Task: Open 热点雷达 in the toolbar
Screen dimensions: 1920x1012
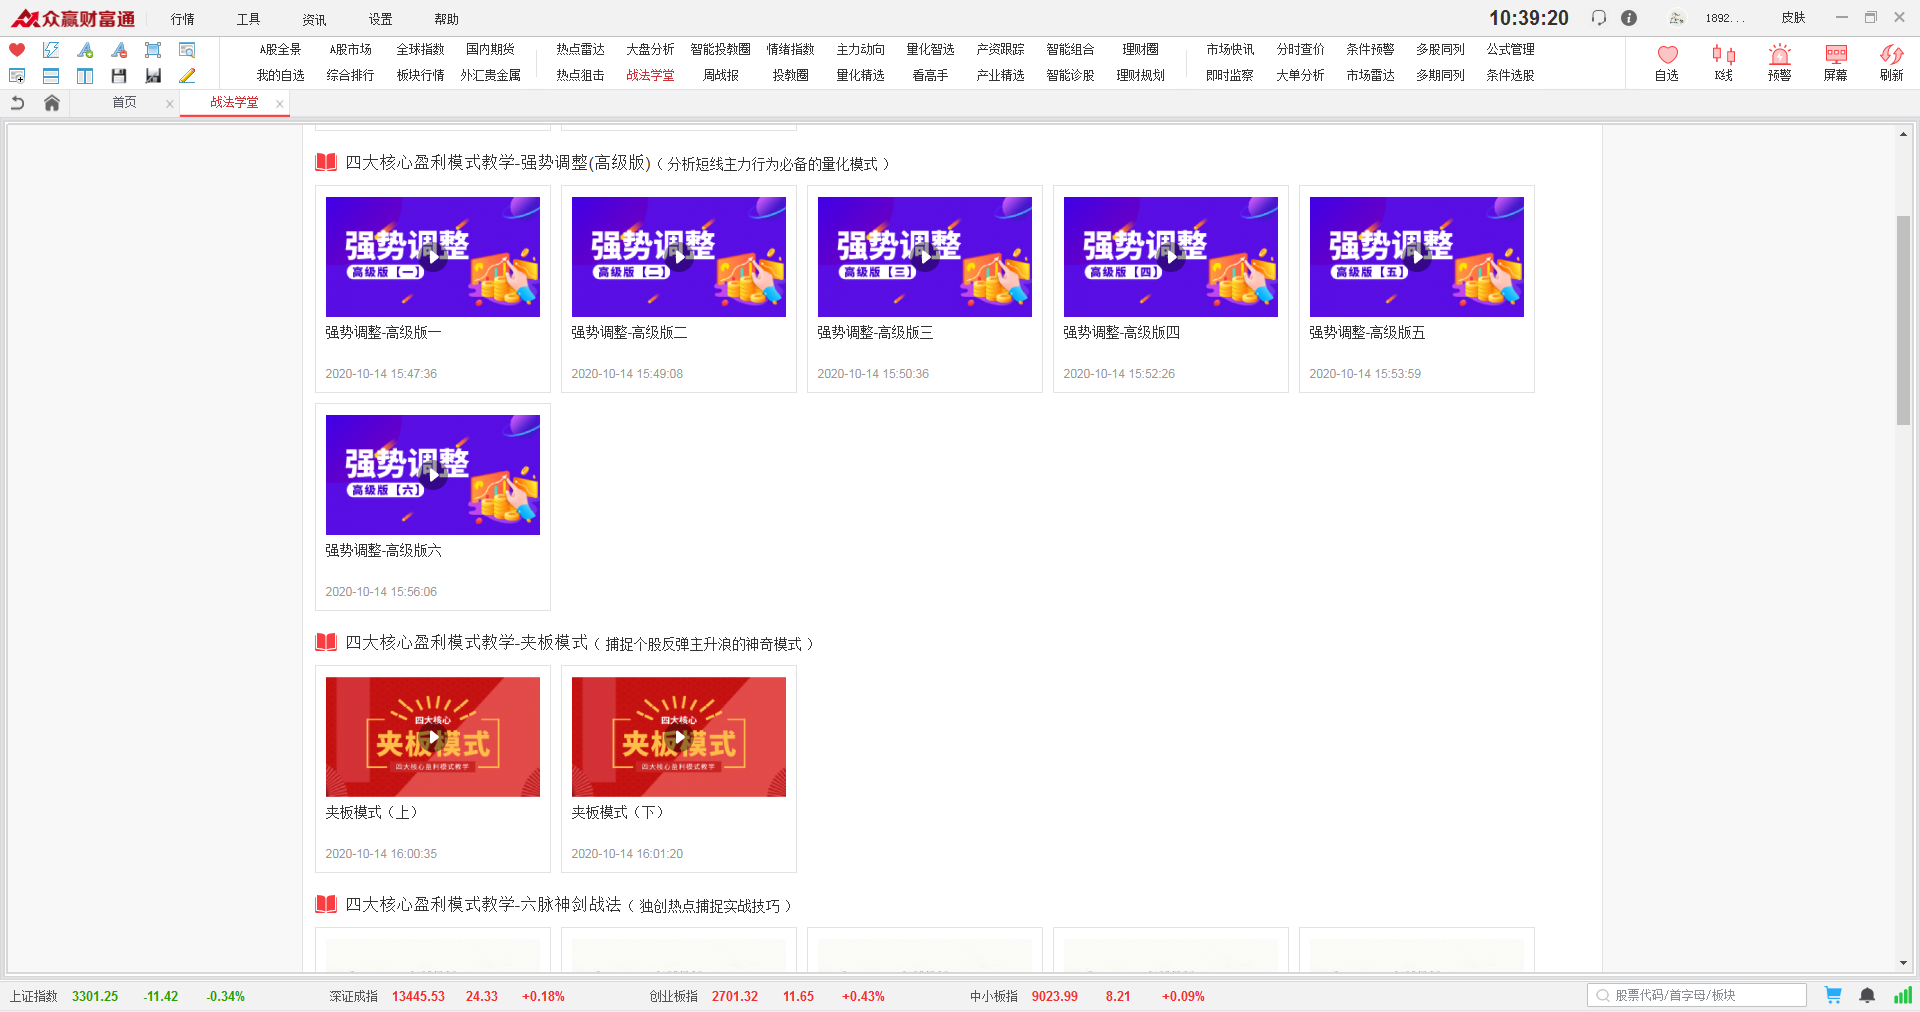Action: pos(580,49)
